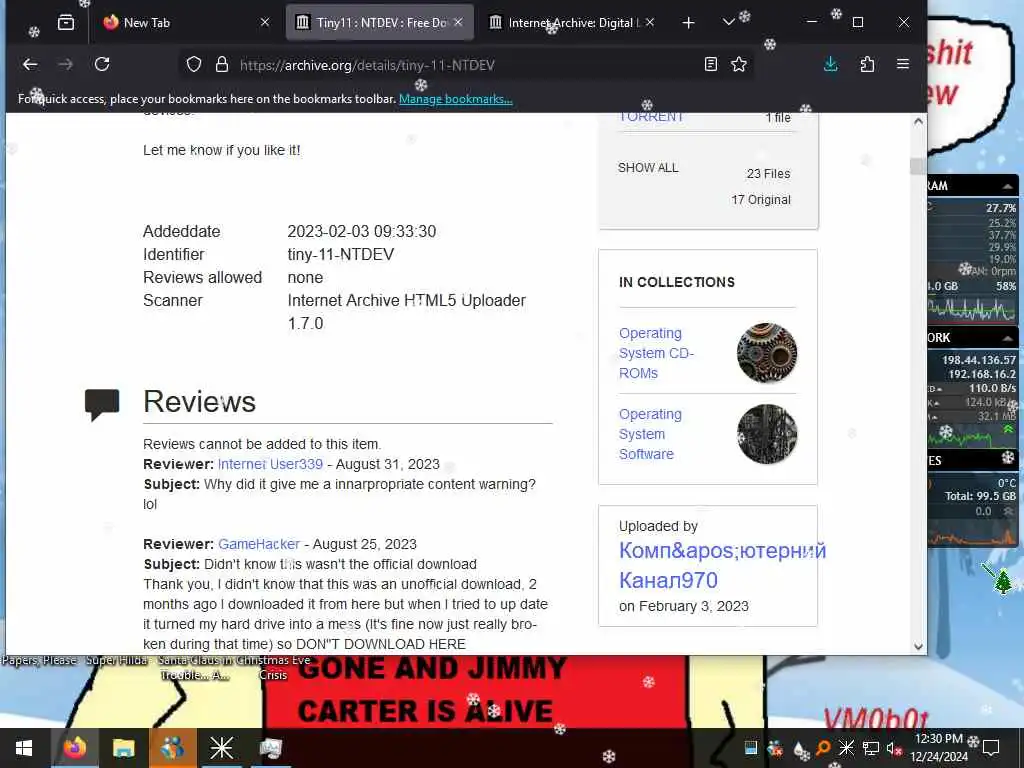Image resolution: width=1024 pixels, height=768 pixels.
Task: Toggle reader view in the address bar
Action: (711, 64)
